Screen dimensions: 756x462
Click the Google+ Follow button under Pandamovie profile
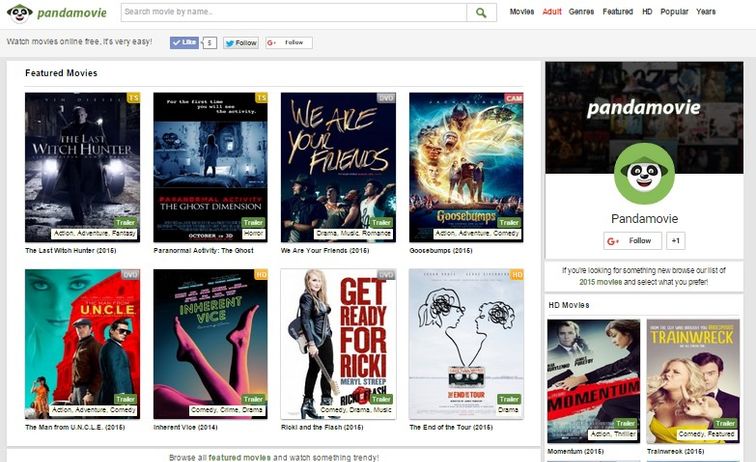point(632,241)
